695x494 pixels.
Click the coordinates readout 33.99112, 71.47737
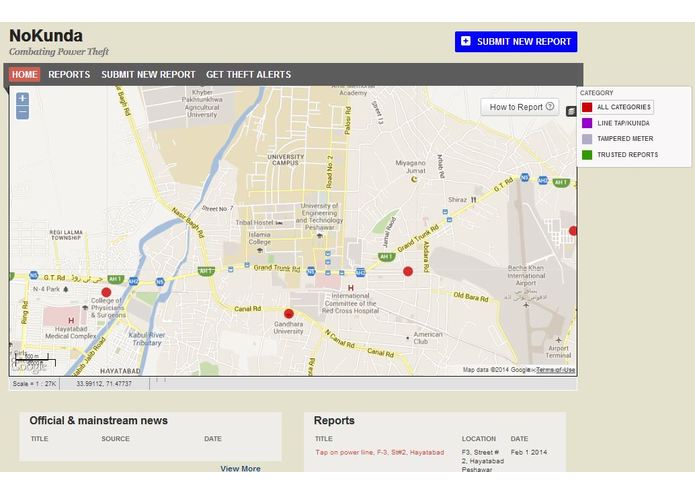click(104, 384)
